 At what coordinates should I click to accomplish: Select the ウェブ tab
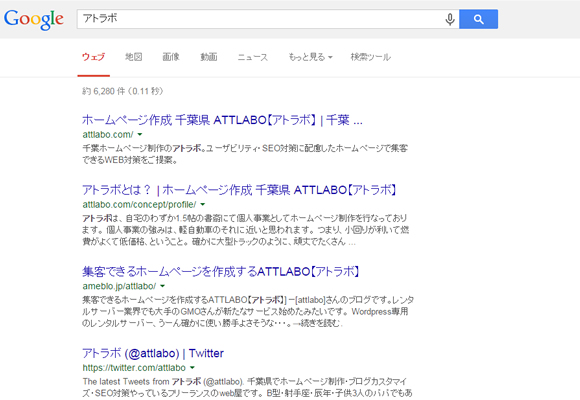click(x=94, y=57)
